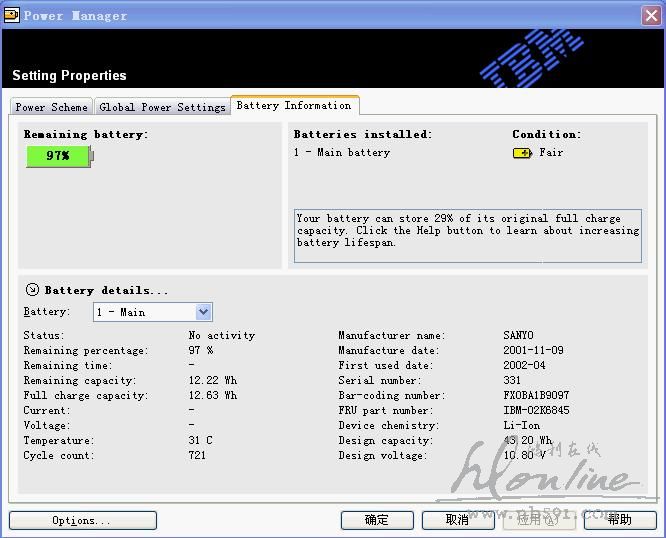Select the Battery Information tab

point(294,106)
